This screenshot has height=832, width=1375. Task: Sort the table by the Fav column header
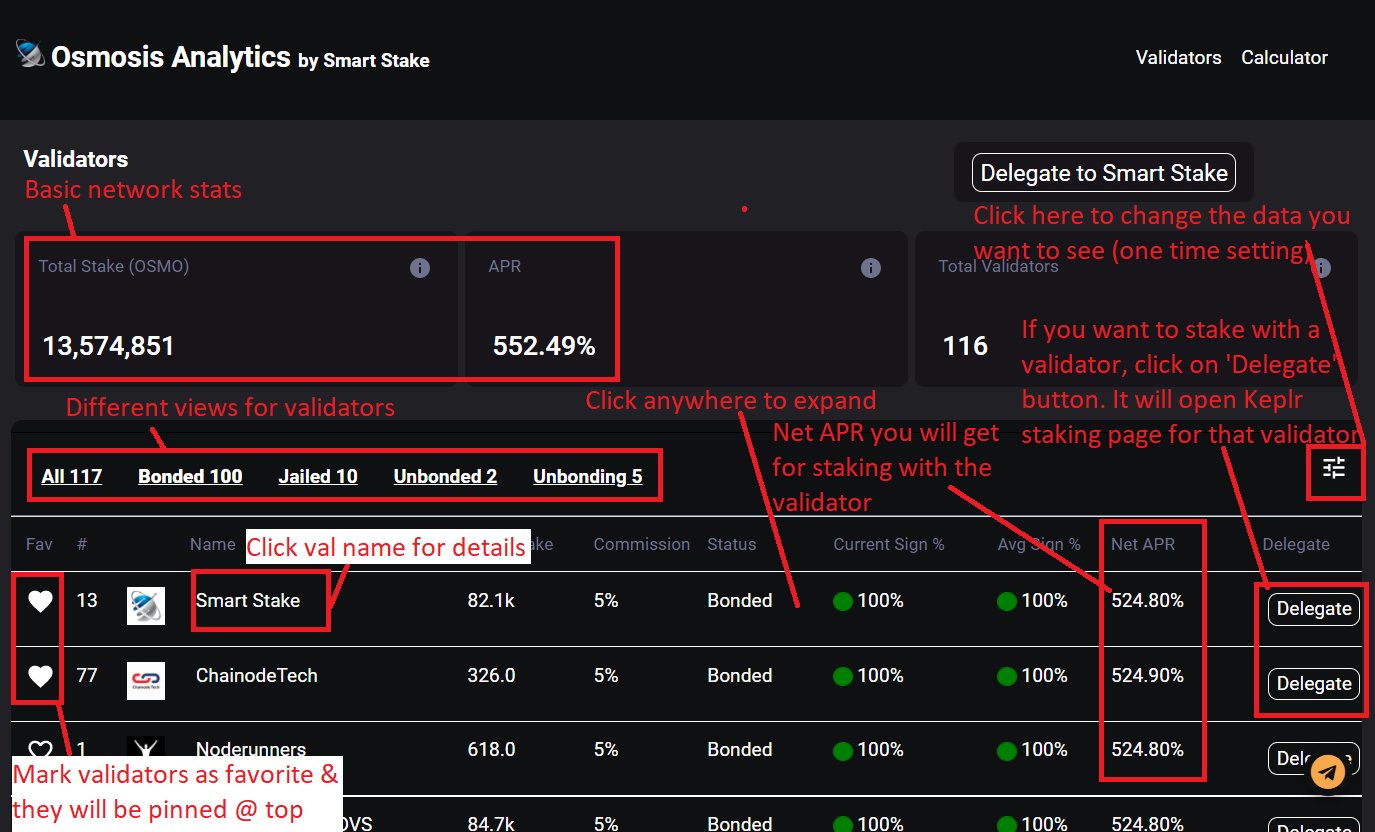[39, 545]
